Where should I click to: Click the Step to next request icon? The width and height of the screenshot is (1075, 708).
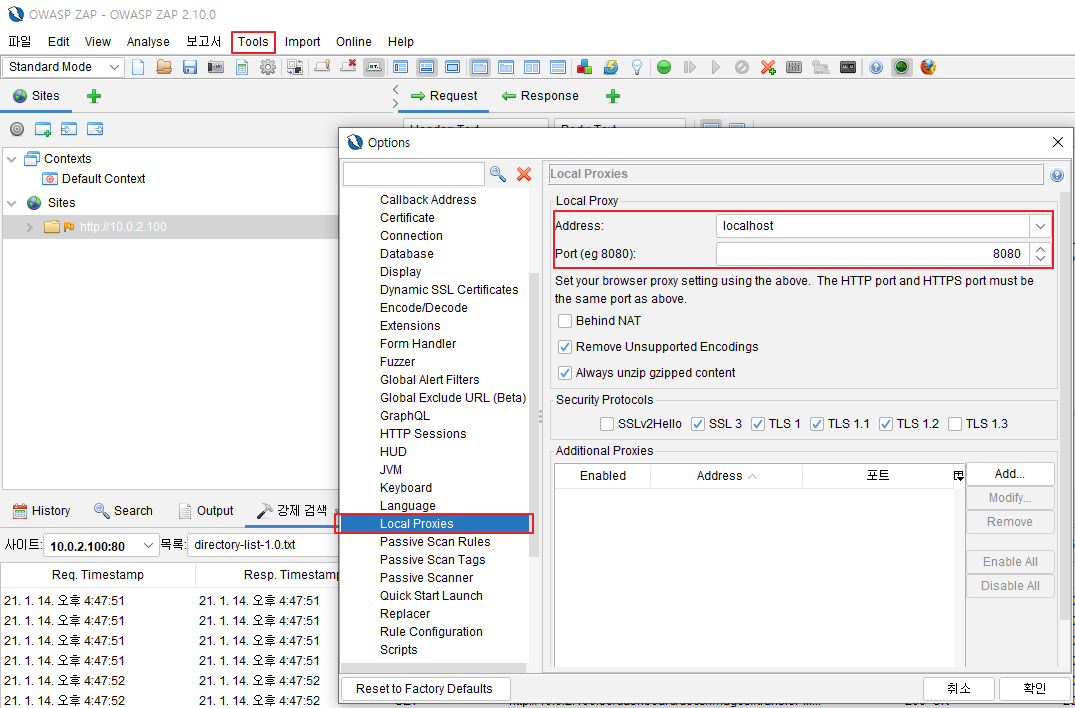coord(690,67)
